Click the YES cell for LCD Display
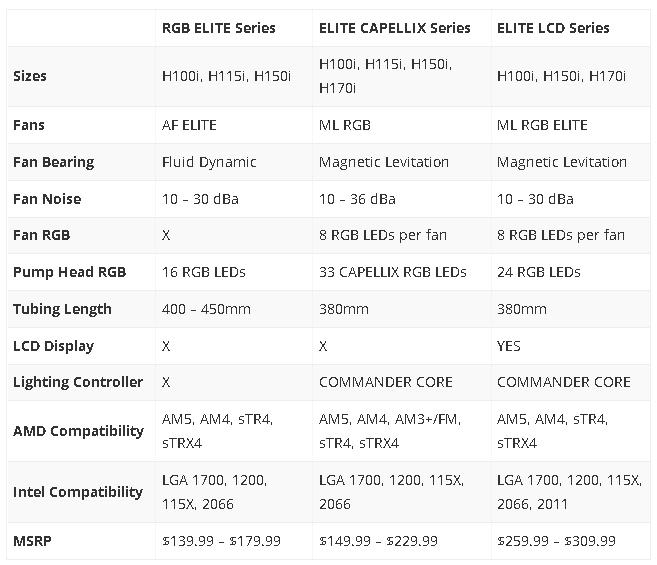 (x=509, y=346)
